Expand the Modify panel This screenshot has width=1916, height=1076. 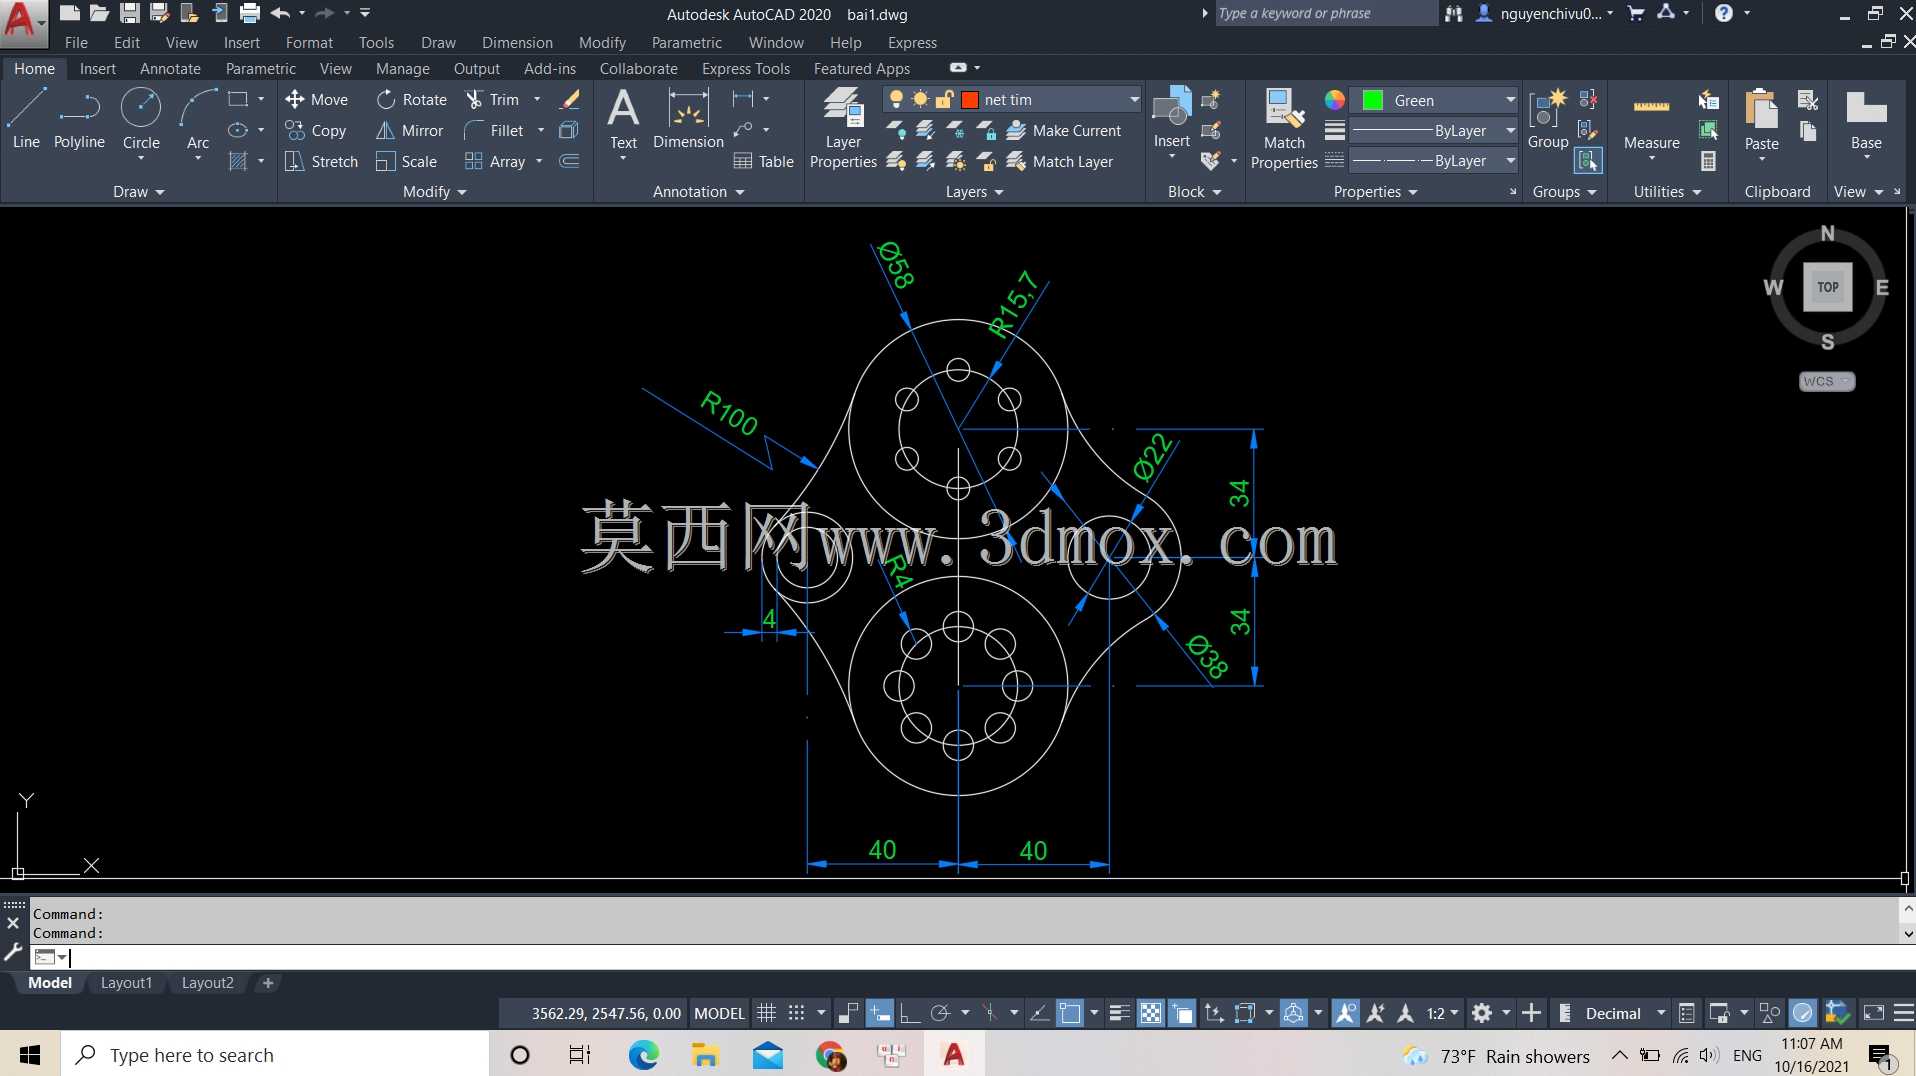click(435, 191)
